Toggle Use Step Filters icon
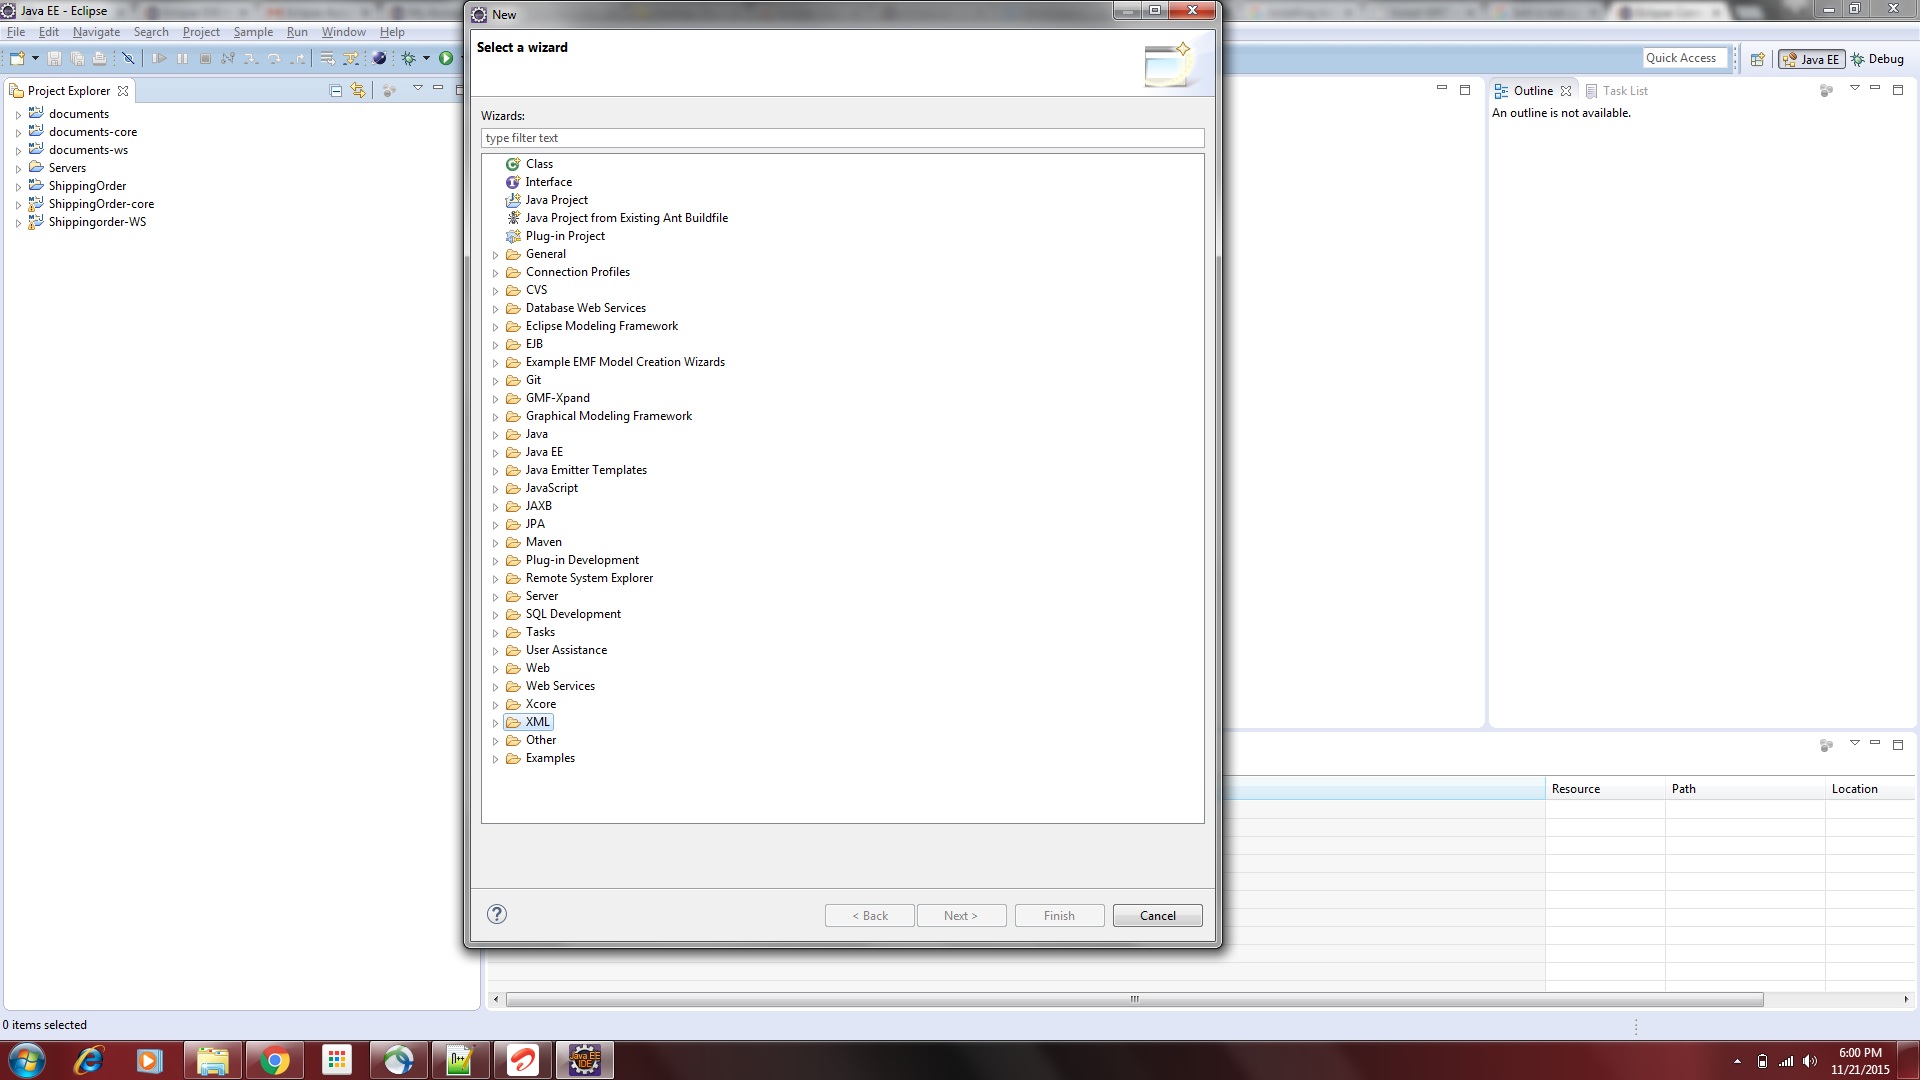This screenshot has width=1920, height=1080. (x=351, y=58)
